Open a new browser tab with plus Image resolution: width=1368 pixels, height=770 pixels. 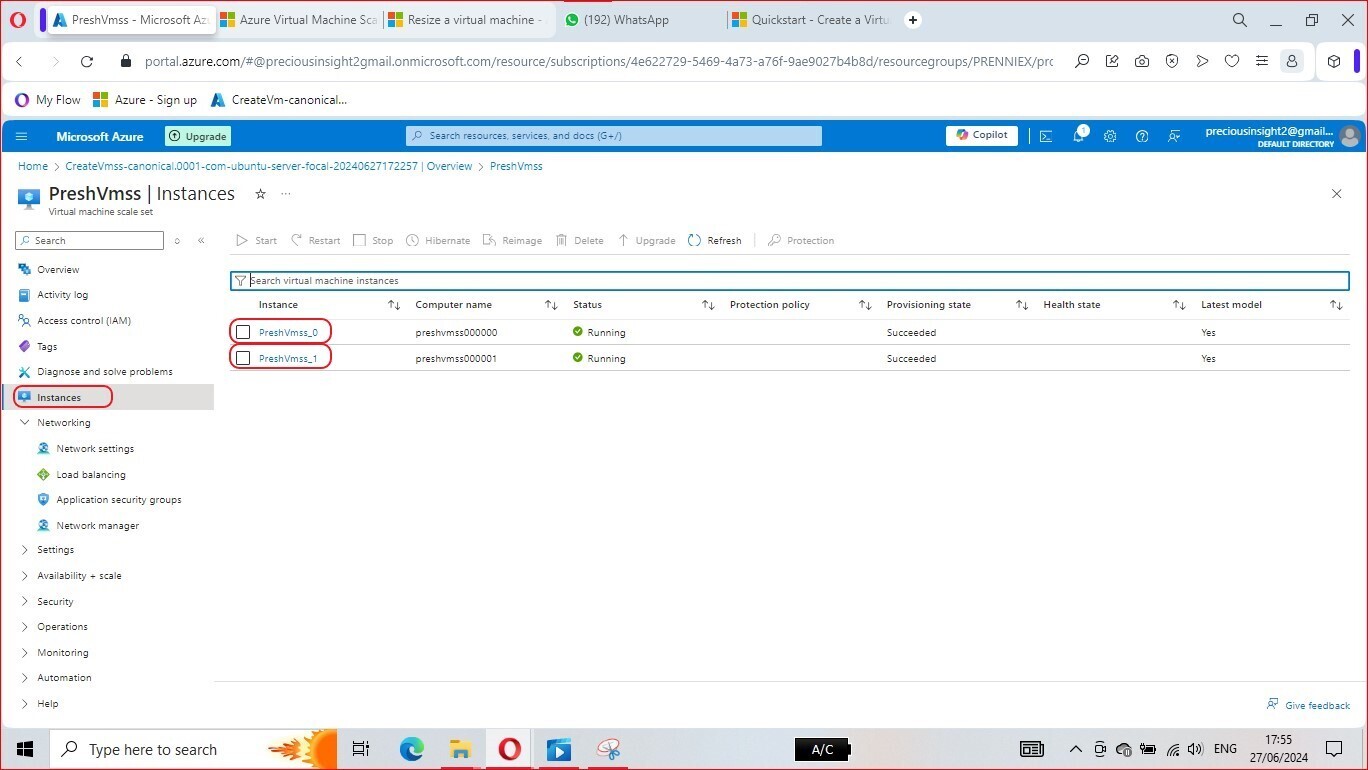912,20
